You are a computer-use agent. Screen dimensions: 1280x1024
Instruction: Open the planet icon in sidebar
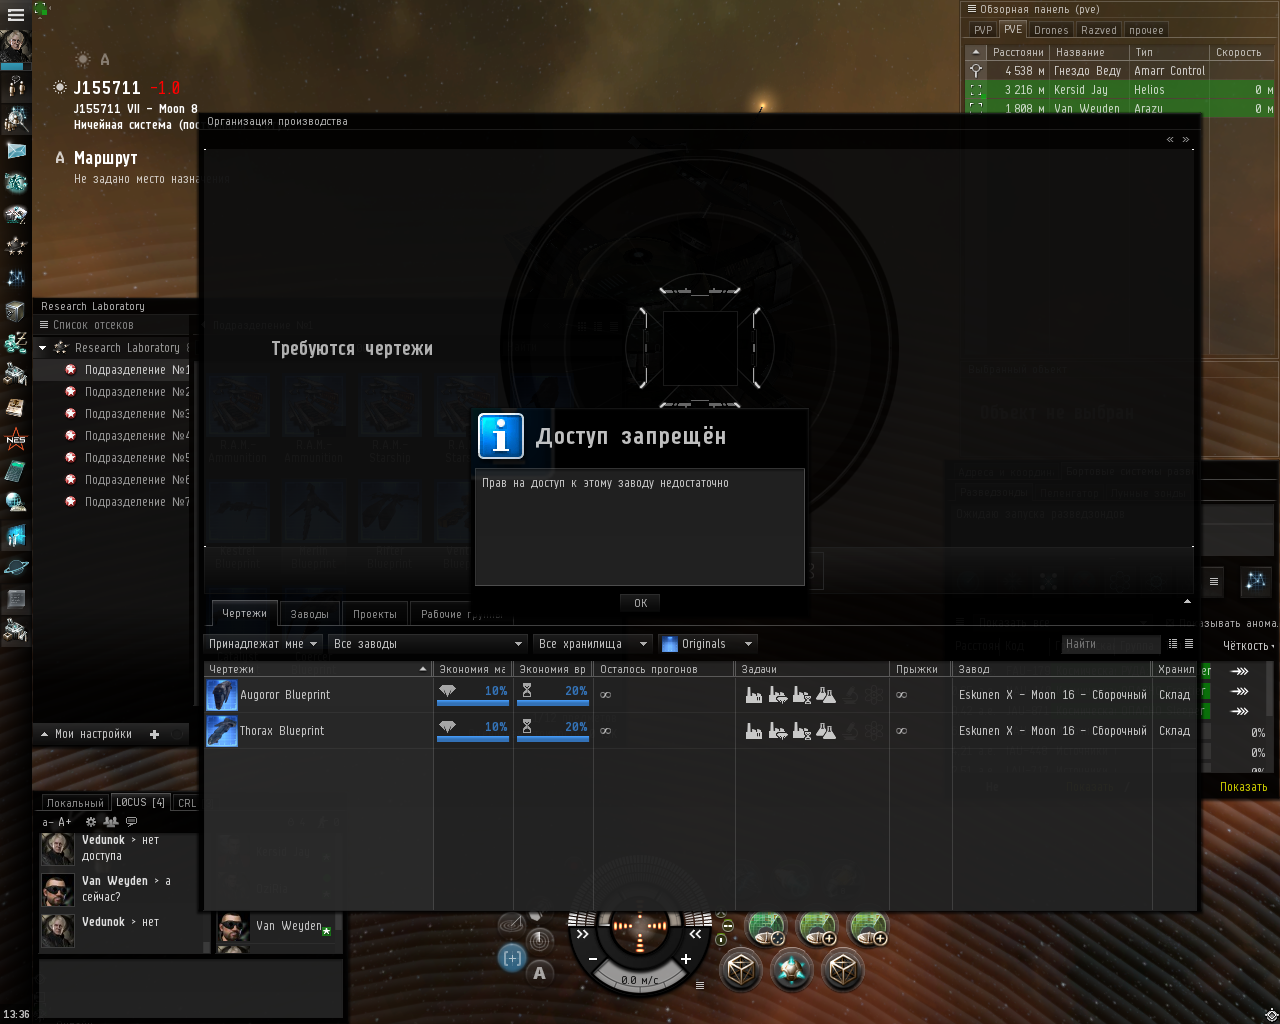tap(16, 567)
